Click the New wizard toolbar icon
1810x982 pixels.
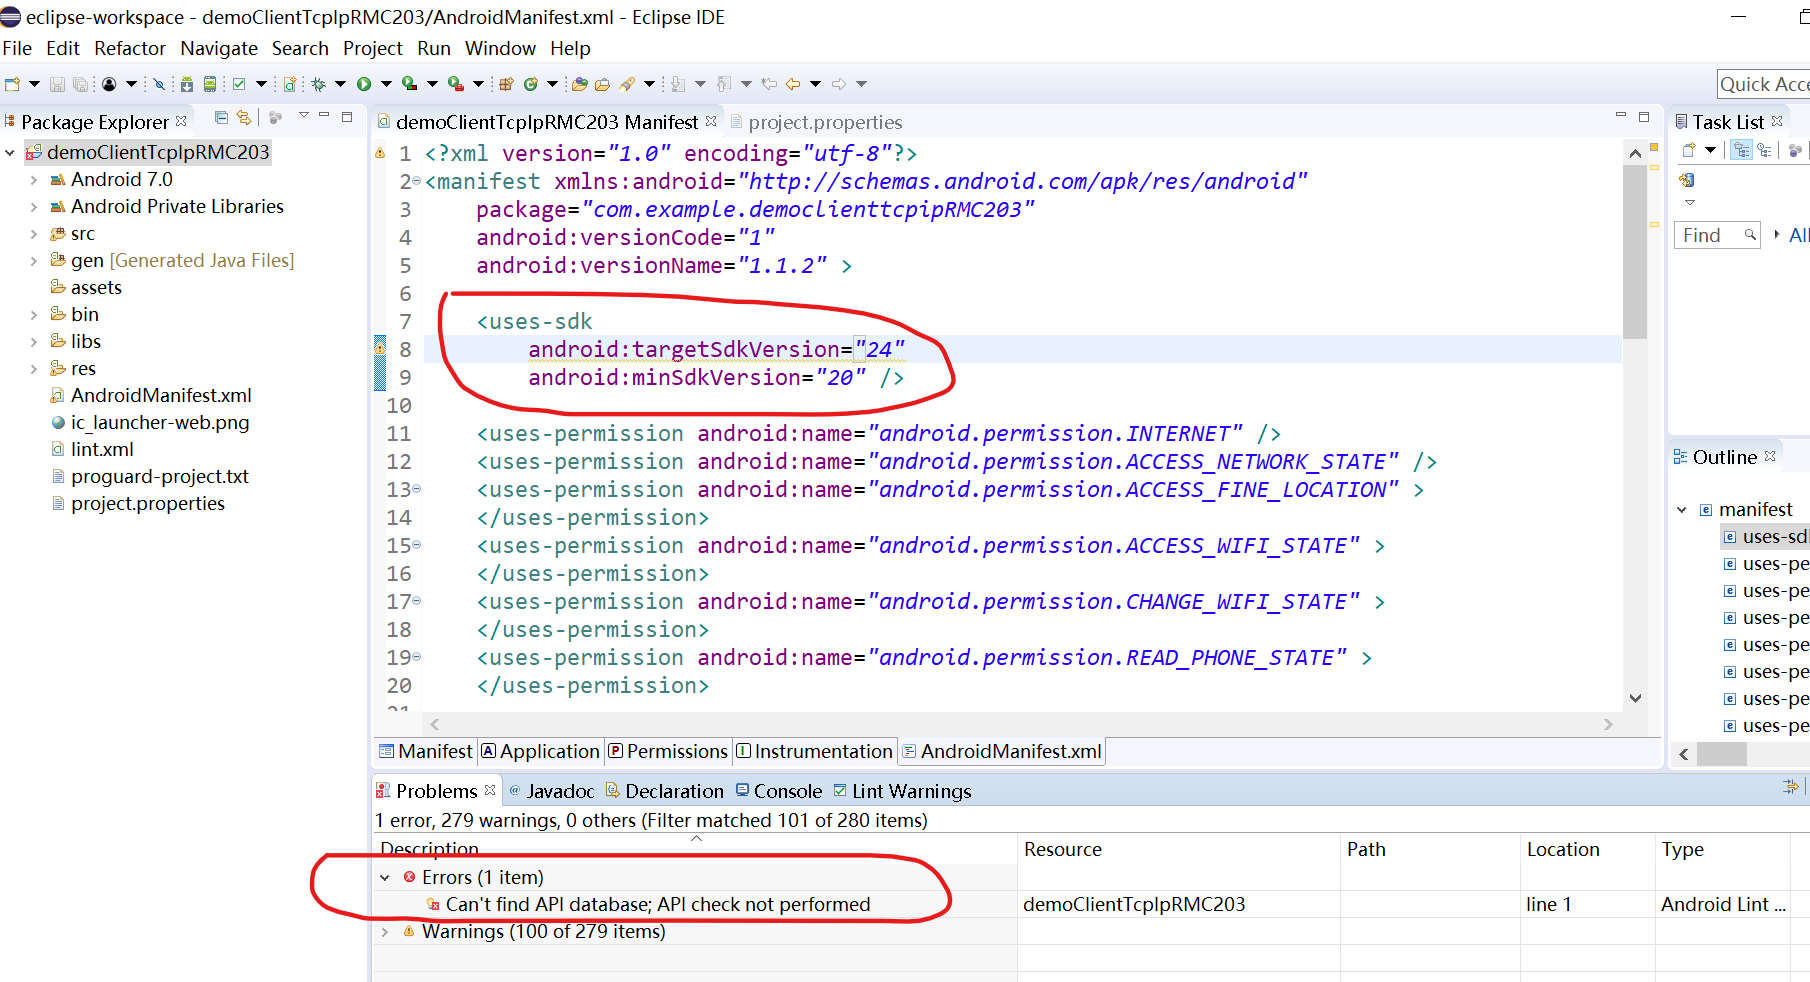12,84
